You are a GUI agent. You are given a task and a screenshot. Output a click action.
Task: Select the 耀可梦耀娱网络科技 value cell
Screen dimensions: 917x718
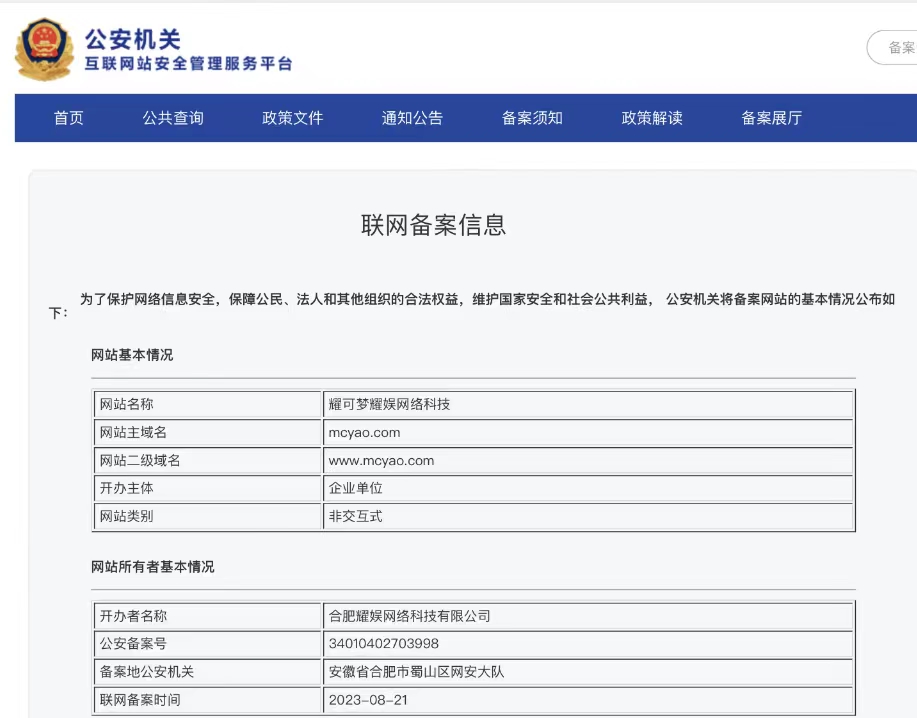point(588,404)
